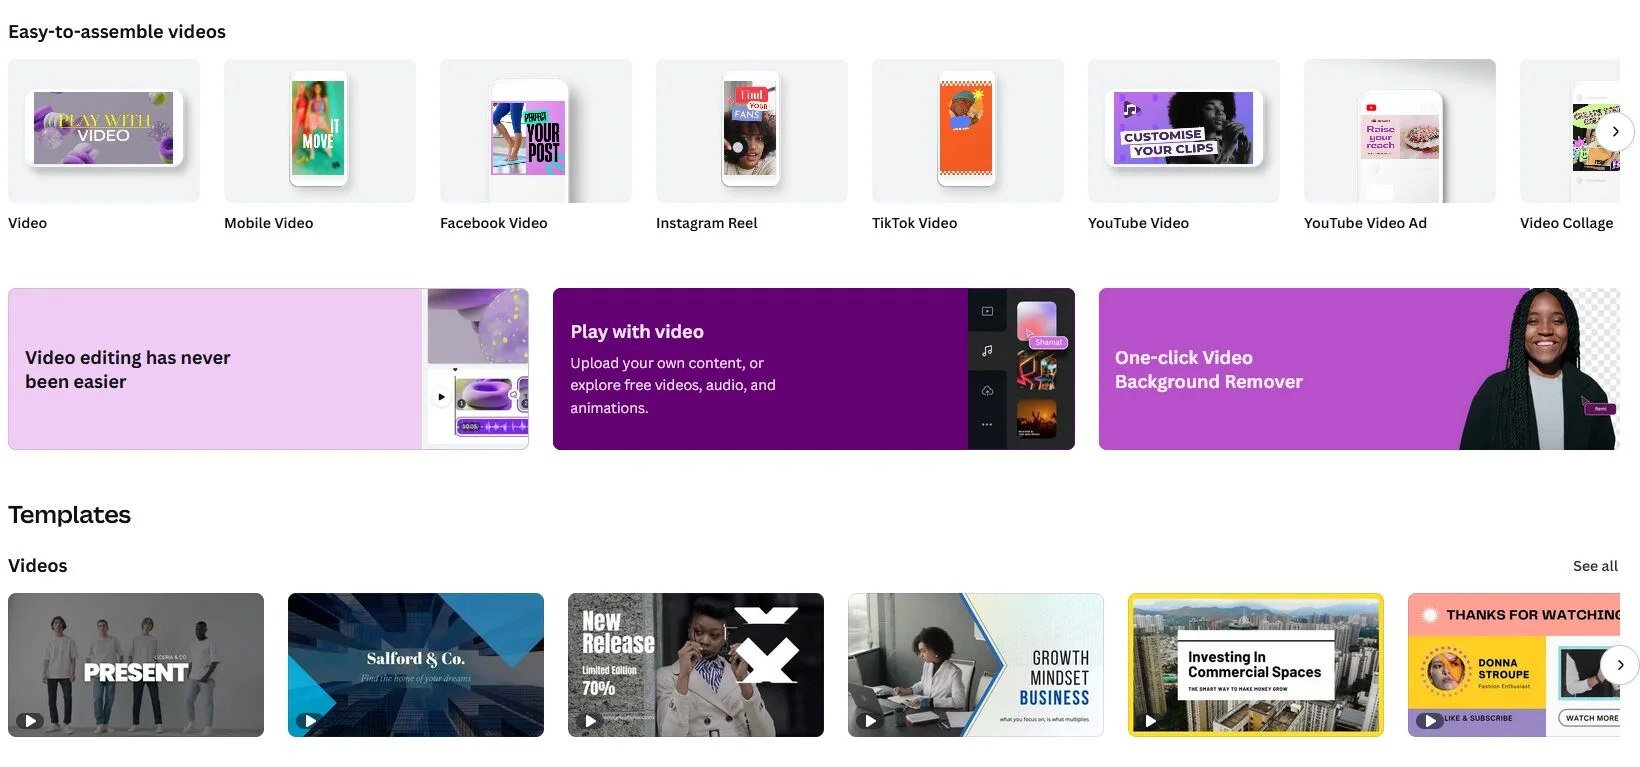Click the 'YouTube Video' label

click(1139, 223)
